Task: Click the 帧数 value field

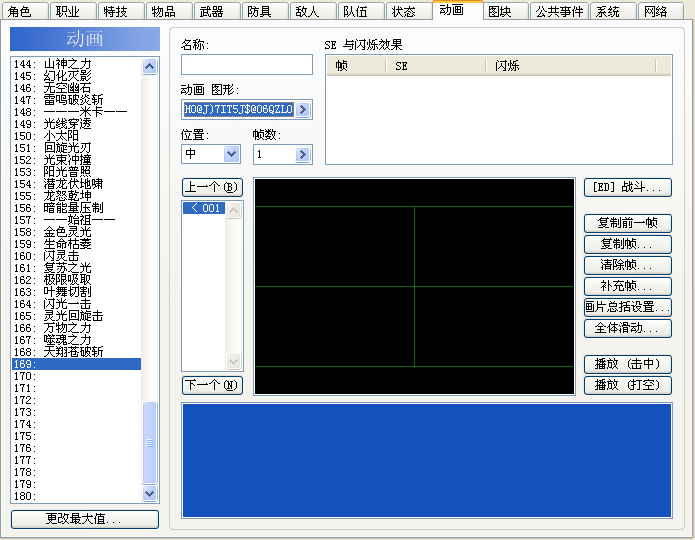Action: (274, 154)
